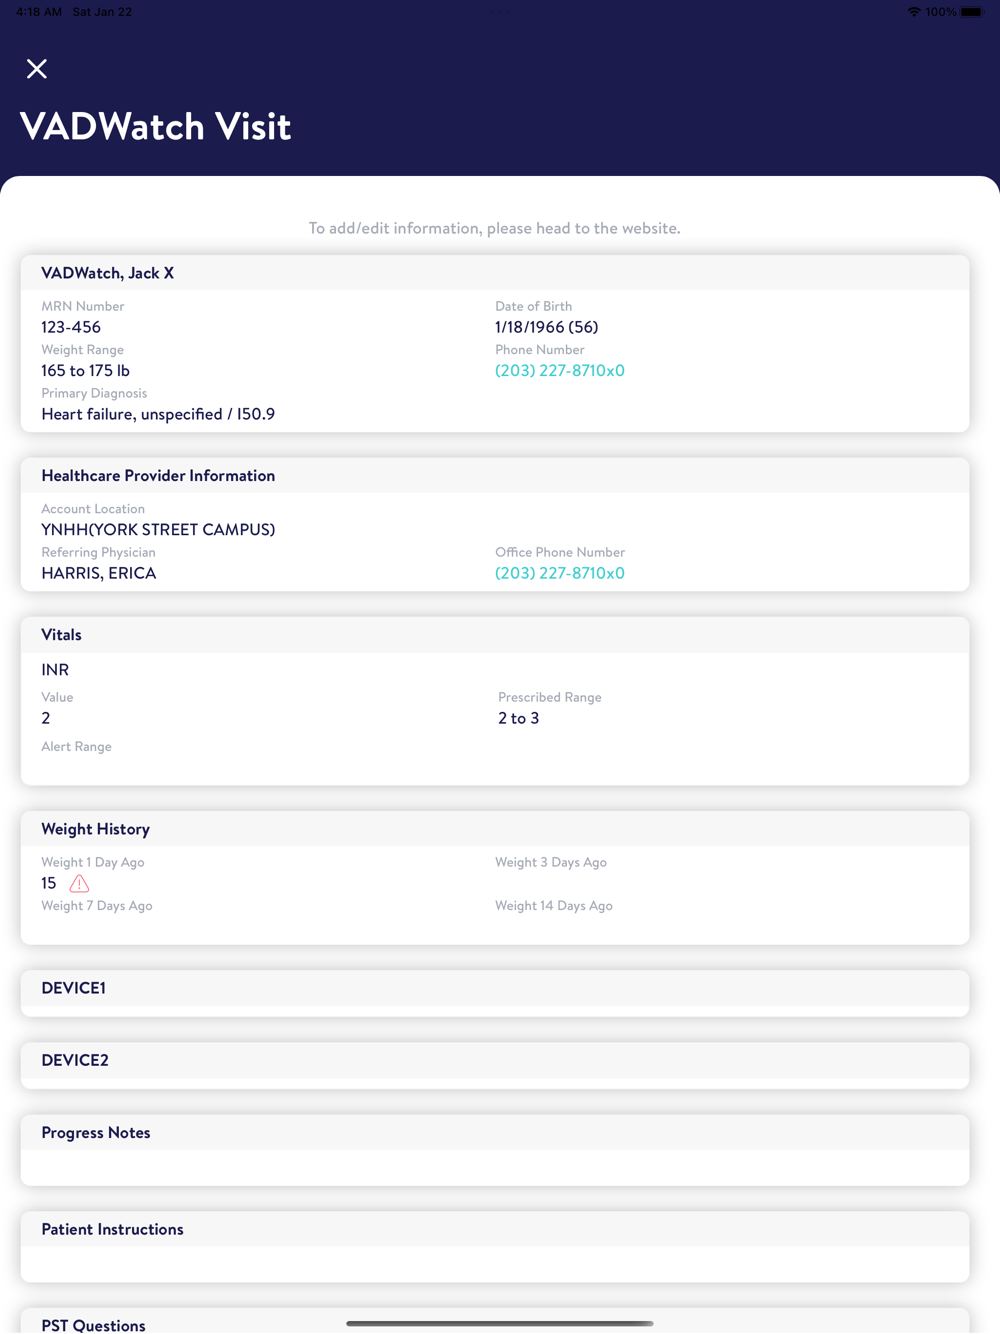Select prescribed range 2 to 3
Image resolution: width=1000 pixels, height=1334 pixels.
[519, 718]
